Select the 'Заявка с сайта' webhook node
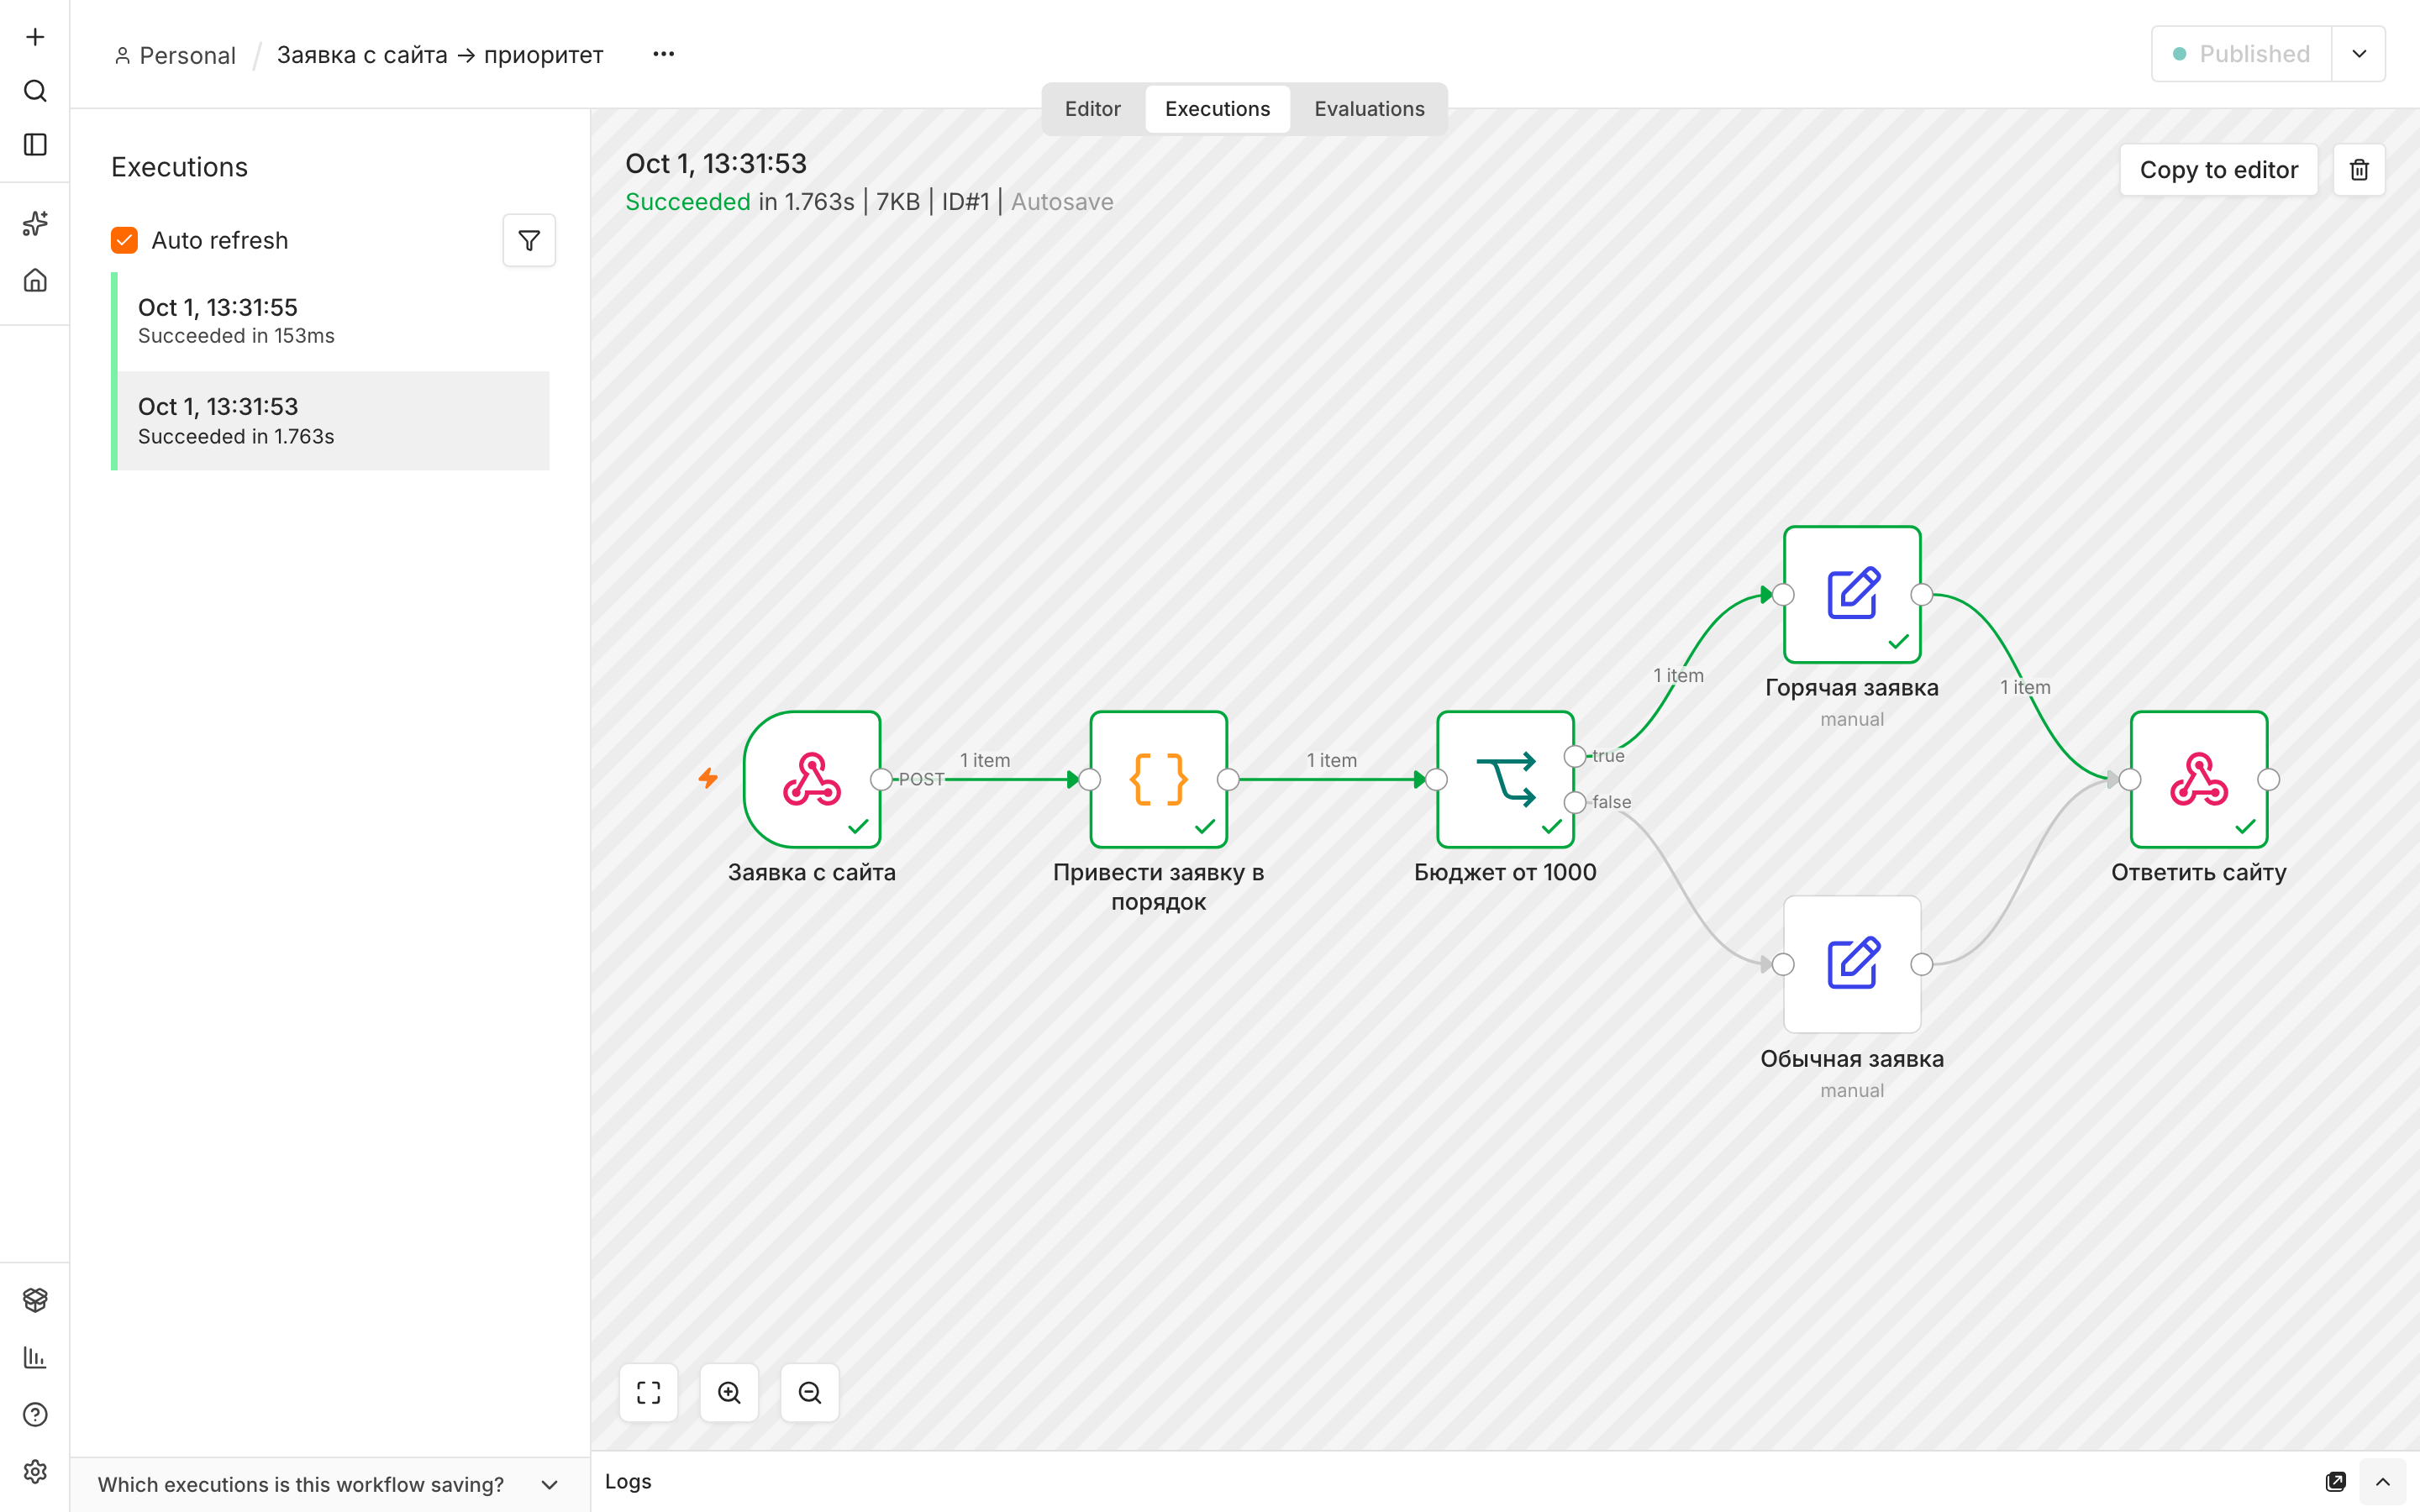This screenshot has height=1512, width=2420. (812, 779)
